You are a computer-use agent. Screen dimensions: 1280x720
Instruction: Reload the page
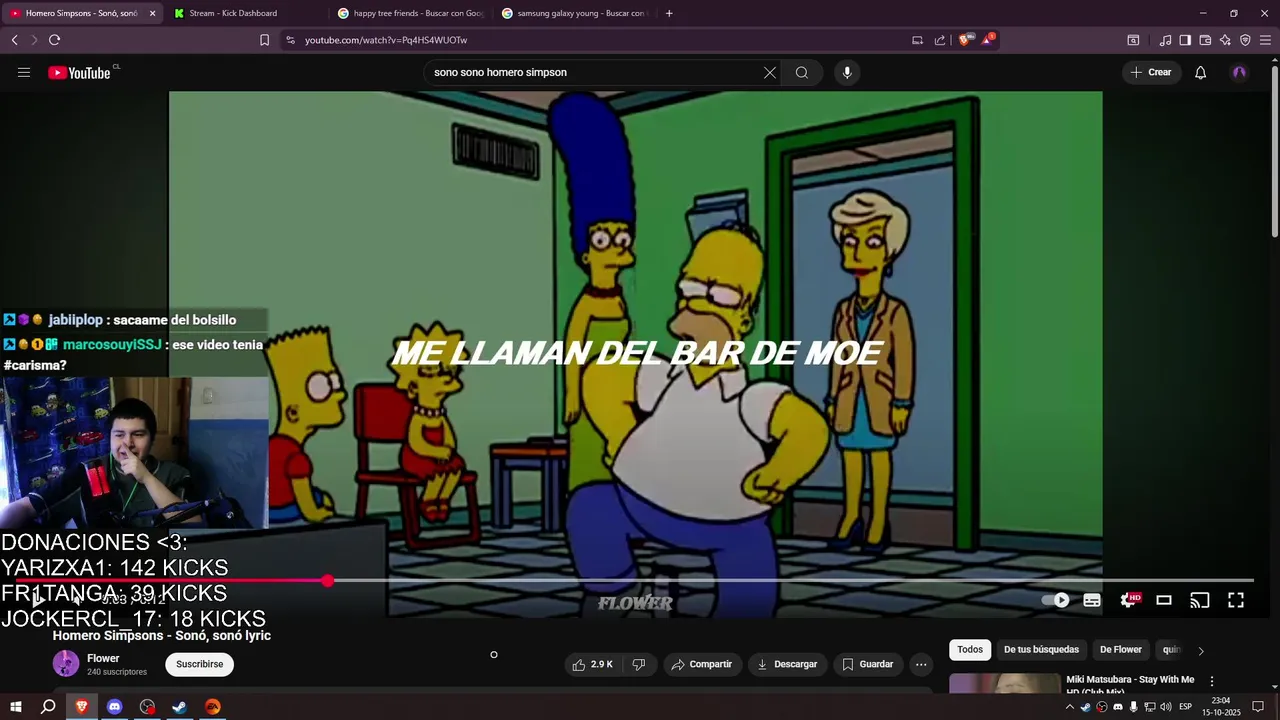pos(54,40)
